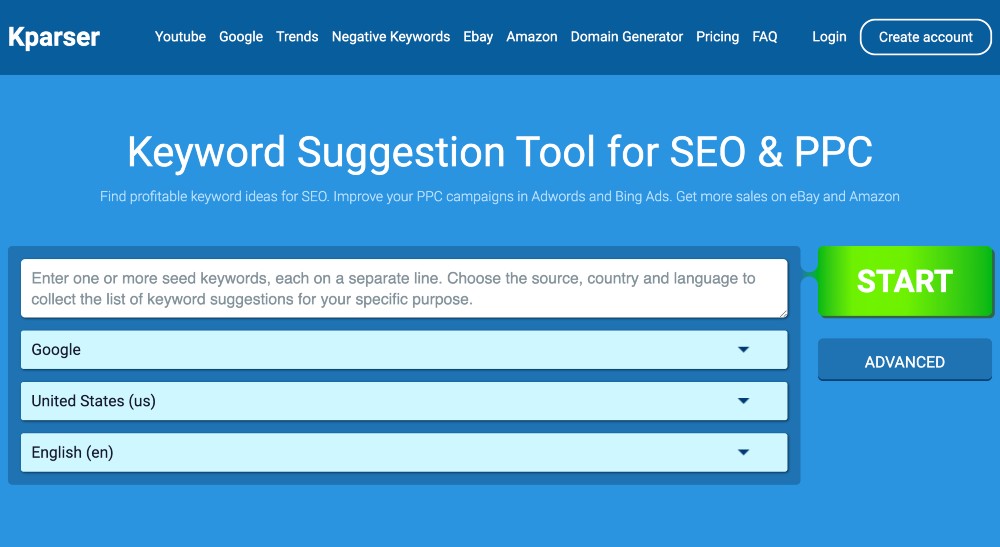Open the United States country dropdown
Image resolution: width=1000 pixels, height=547 pixels.
click(x=404, y=401)
